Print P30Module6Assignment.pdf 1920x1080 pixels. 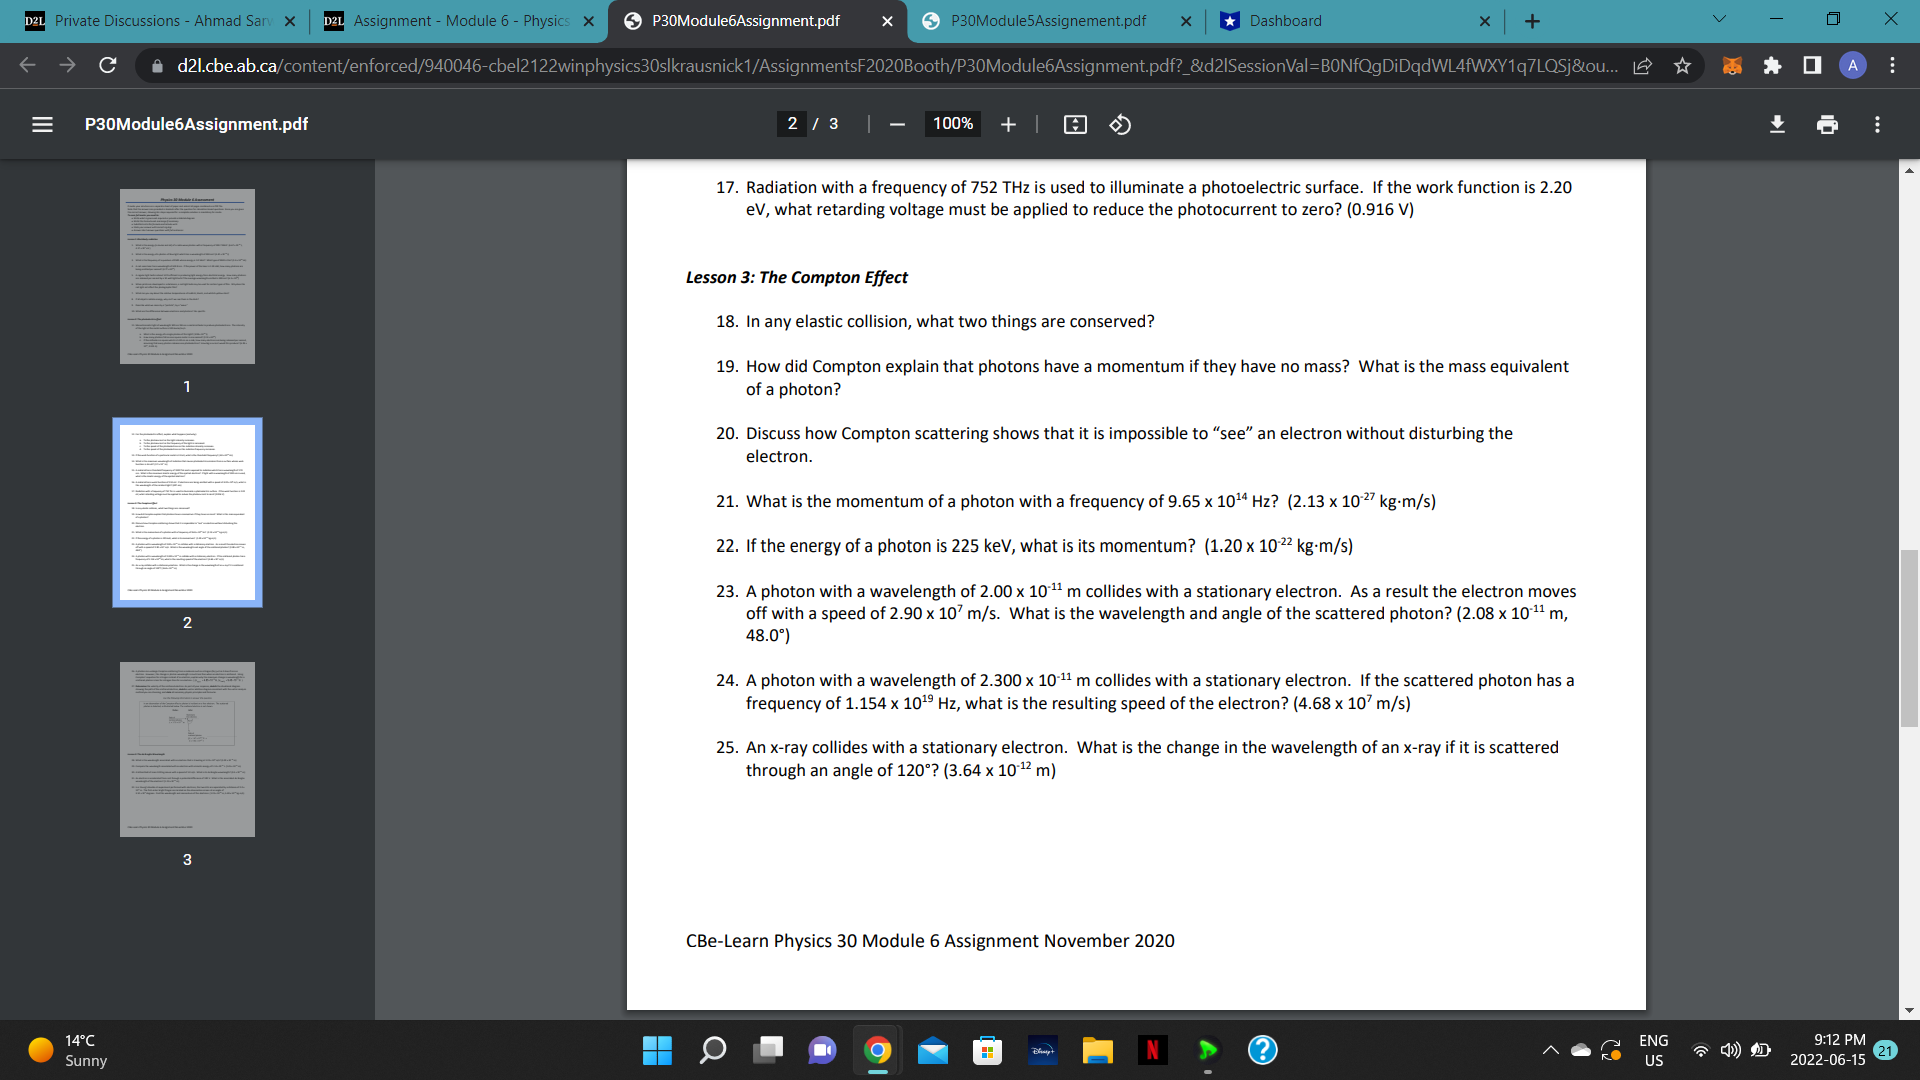click(1827, 124)
